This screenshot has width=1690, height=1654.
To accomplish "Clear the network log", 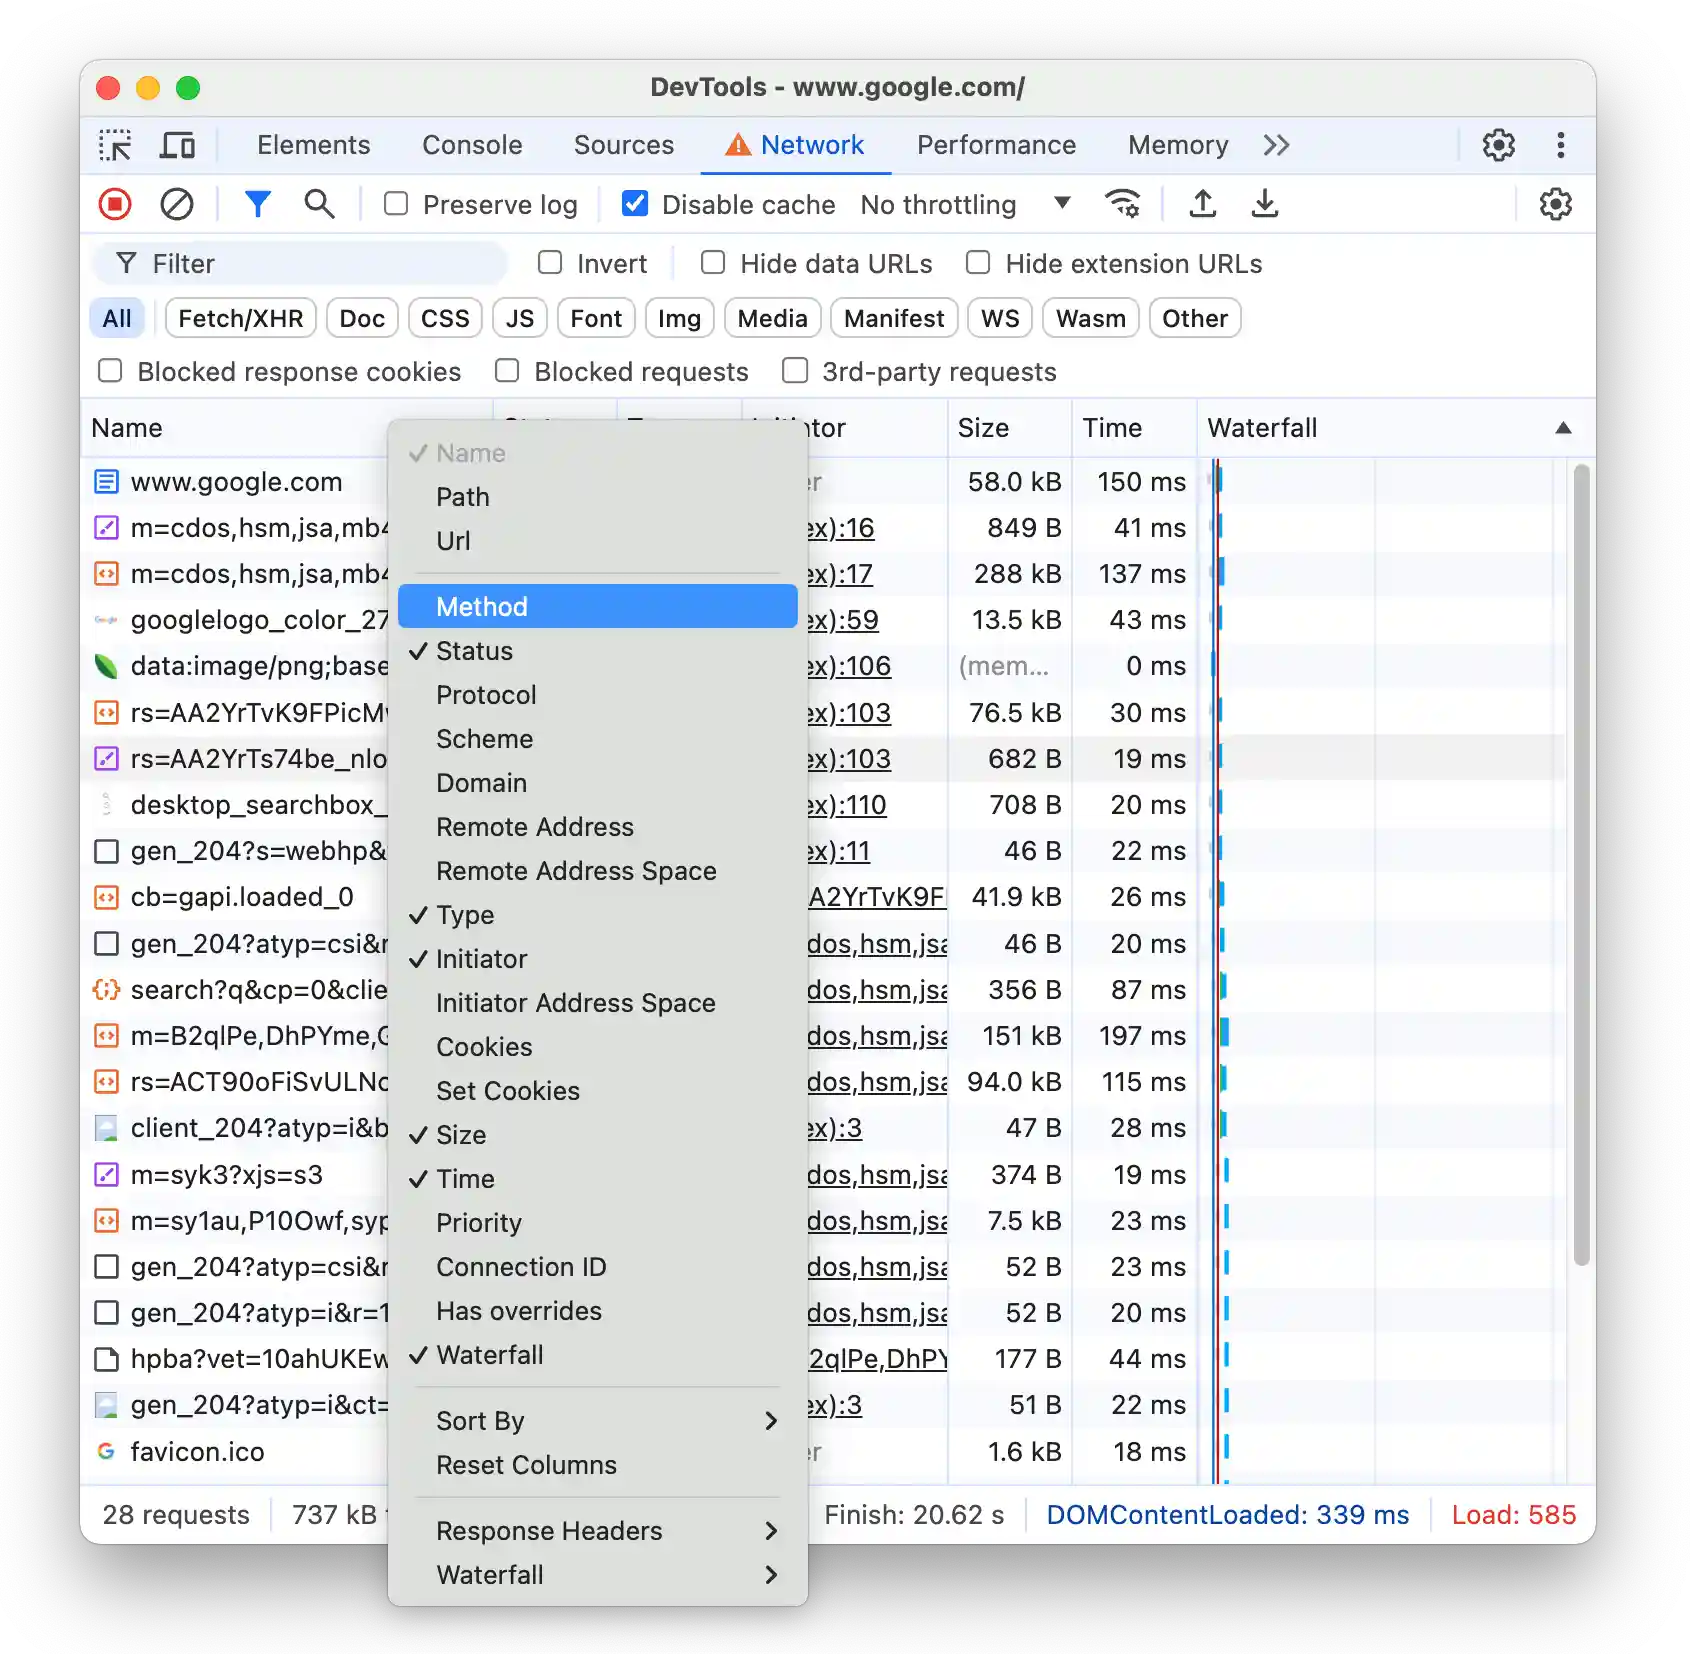I will coord(178,204).
